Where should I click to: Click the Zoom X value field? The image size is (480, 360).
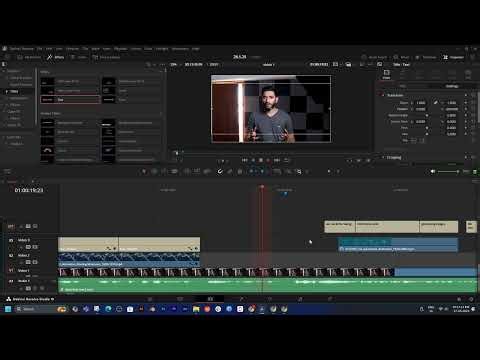421,103
